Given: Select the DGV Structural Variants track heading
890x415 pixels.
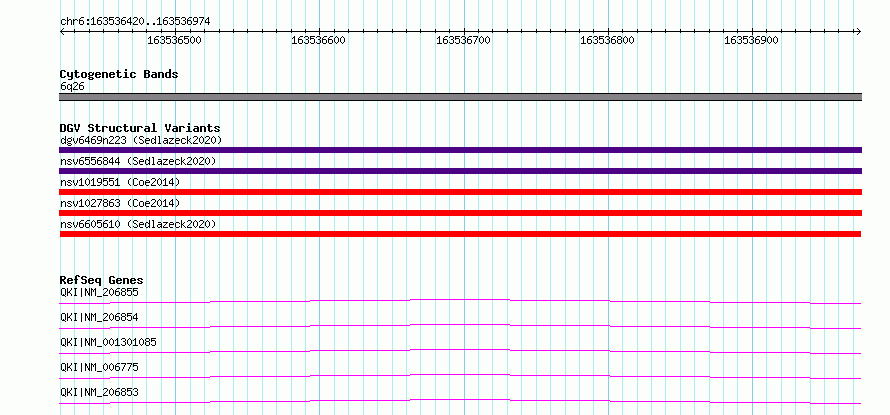Looking at the screenshot, I should (x=140, y=128).
